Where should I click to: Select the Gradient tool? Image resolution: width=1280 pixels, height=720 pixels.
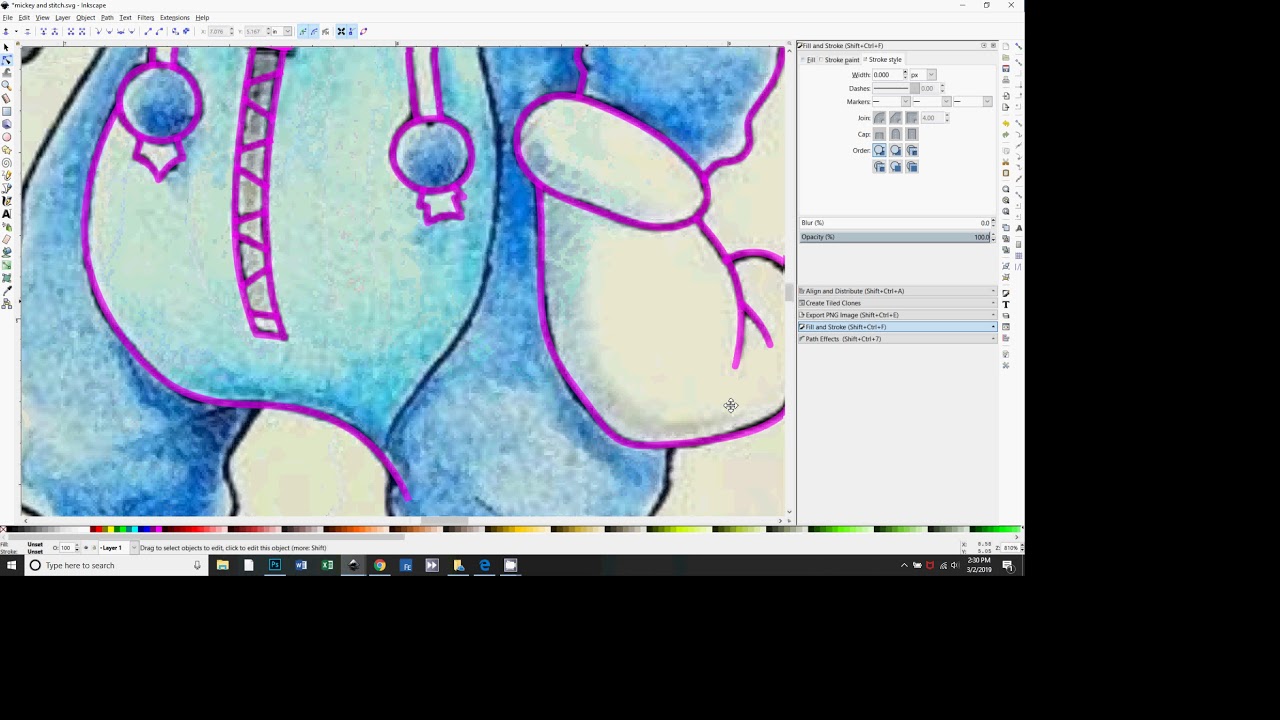pyautogui.click(x=7, y=266)
